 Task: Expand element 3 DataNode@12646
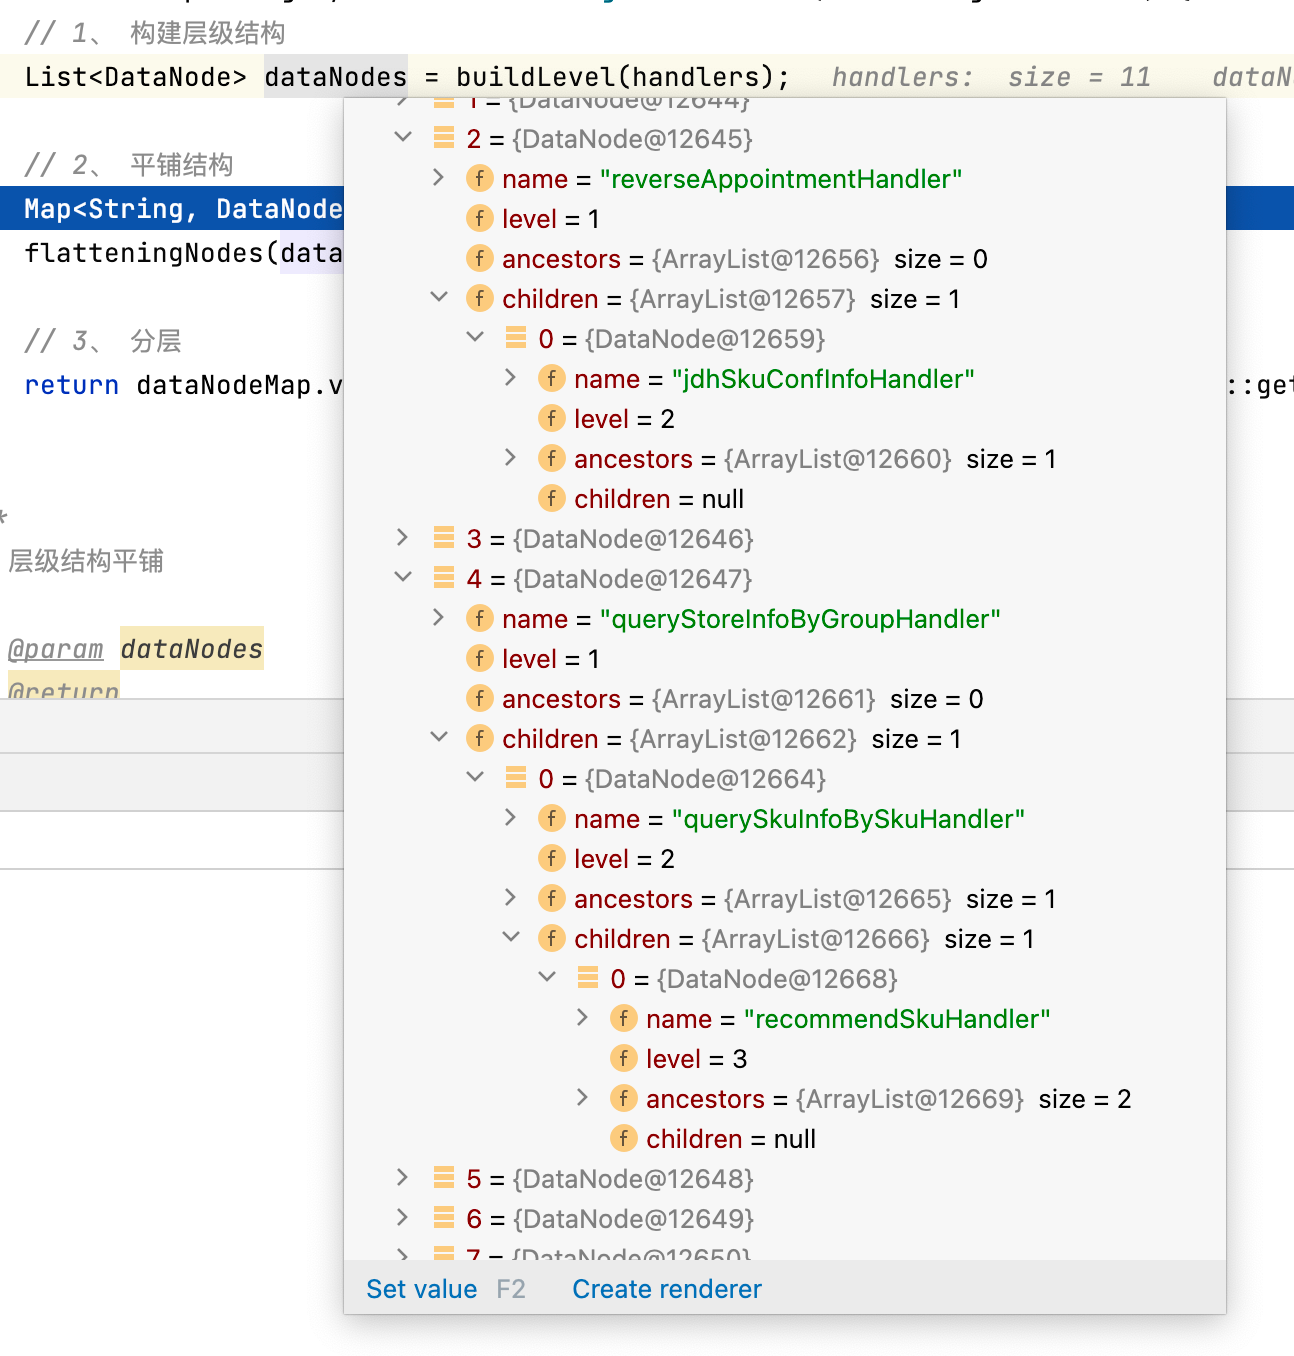(x=403, y=537)
